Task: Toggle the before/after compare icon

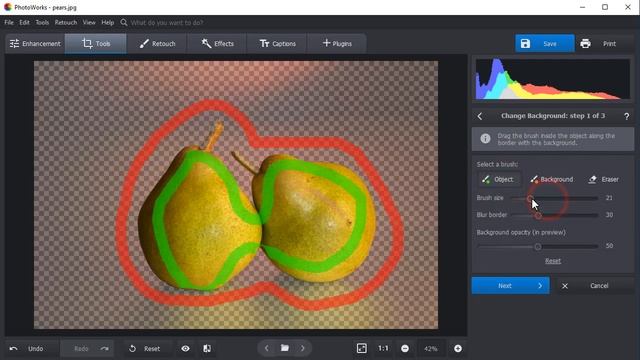Action: coord(207,349)
